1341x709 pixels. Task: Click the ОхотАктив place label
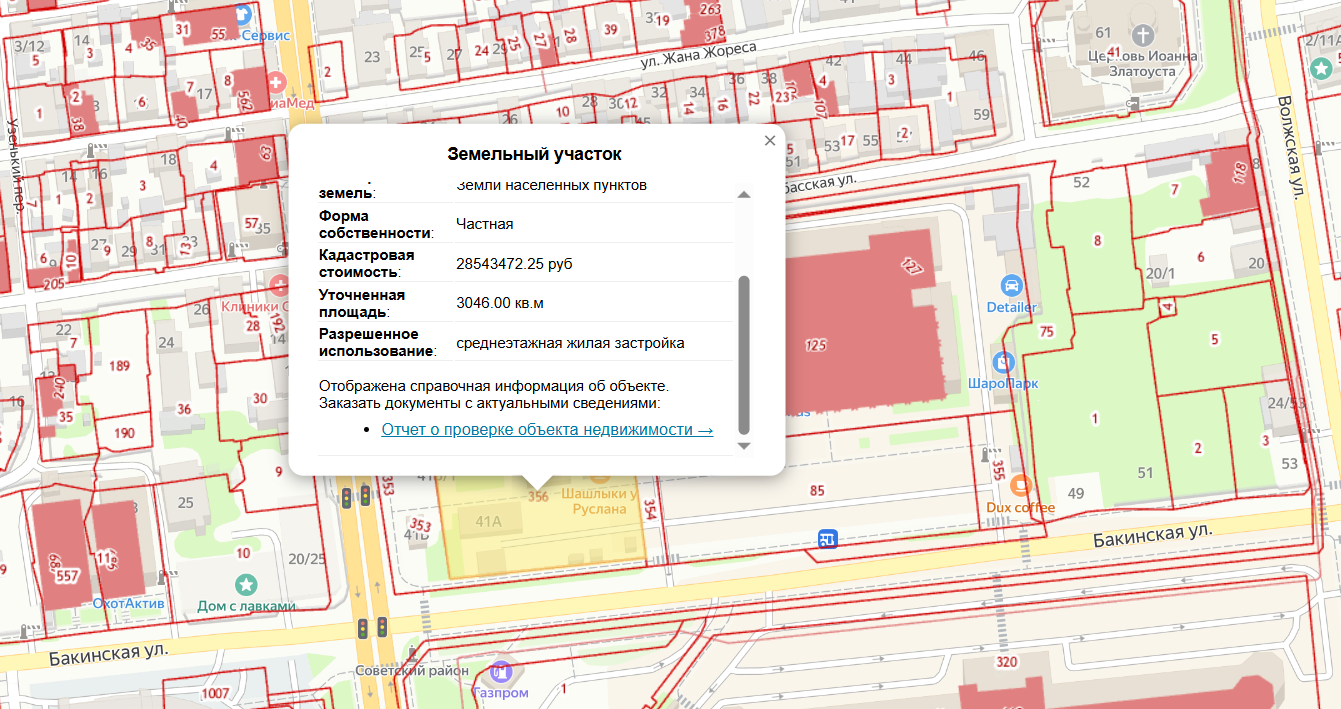click(128, 603)
